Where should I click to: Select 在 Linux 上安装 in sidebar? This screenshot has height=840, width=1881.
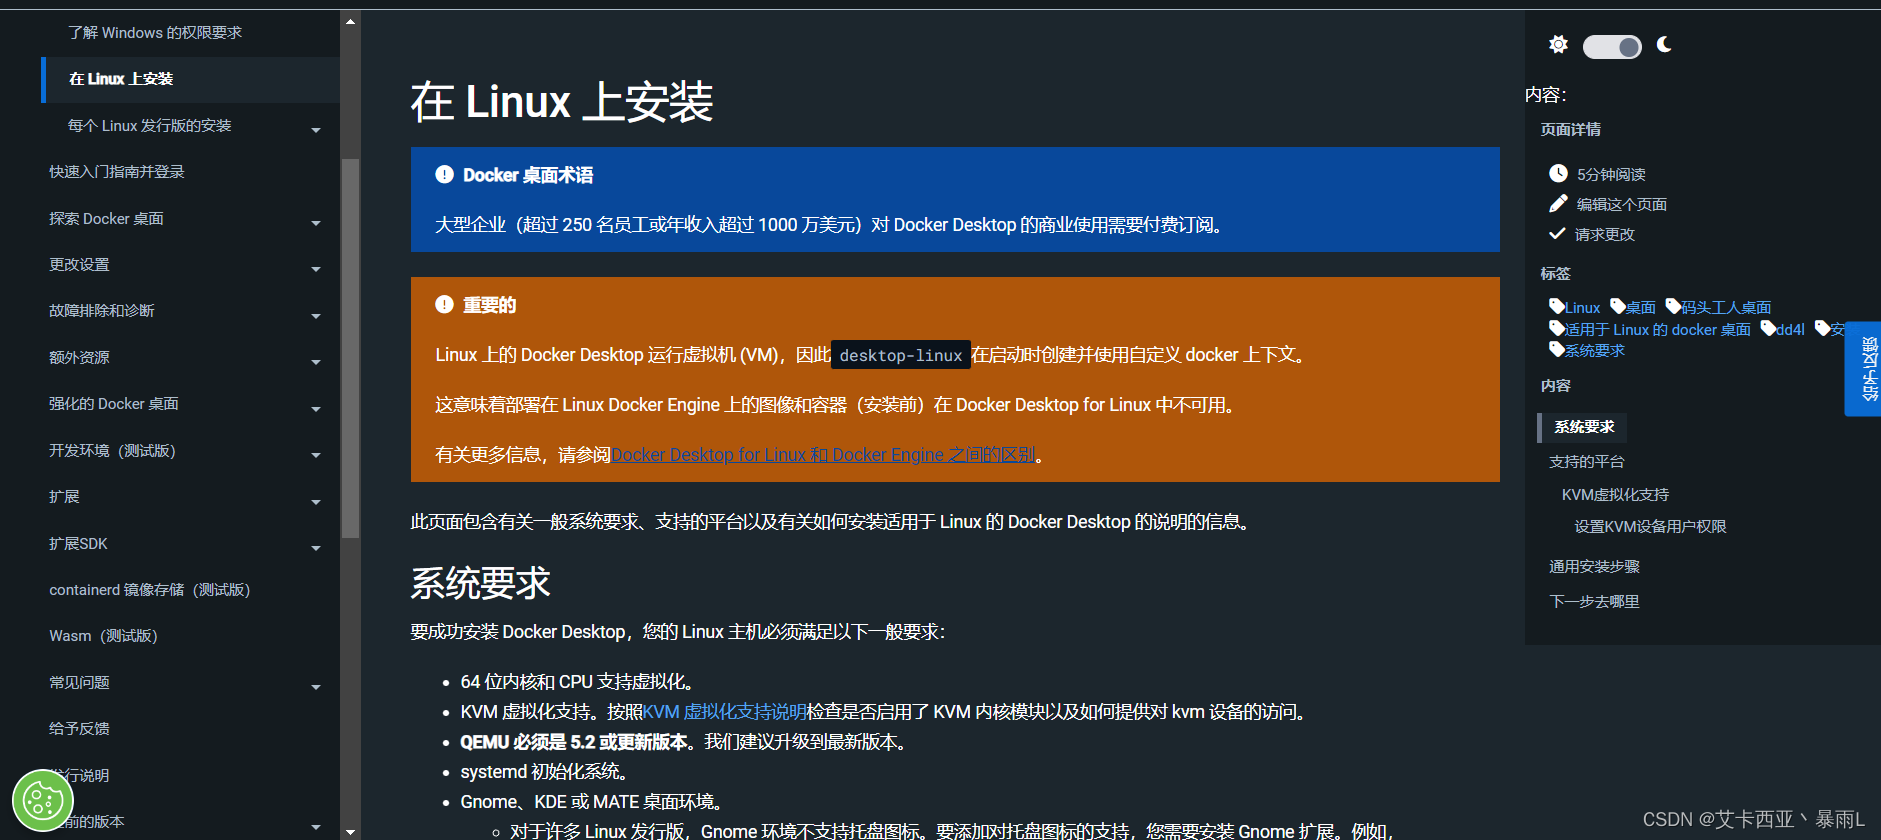point(190,79)
